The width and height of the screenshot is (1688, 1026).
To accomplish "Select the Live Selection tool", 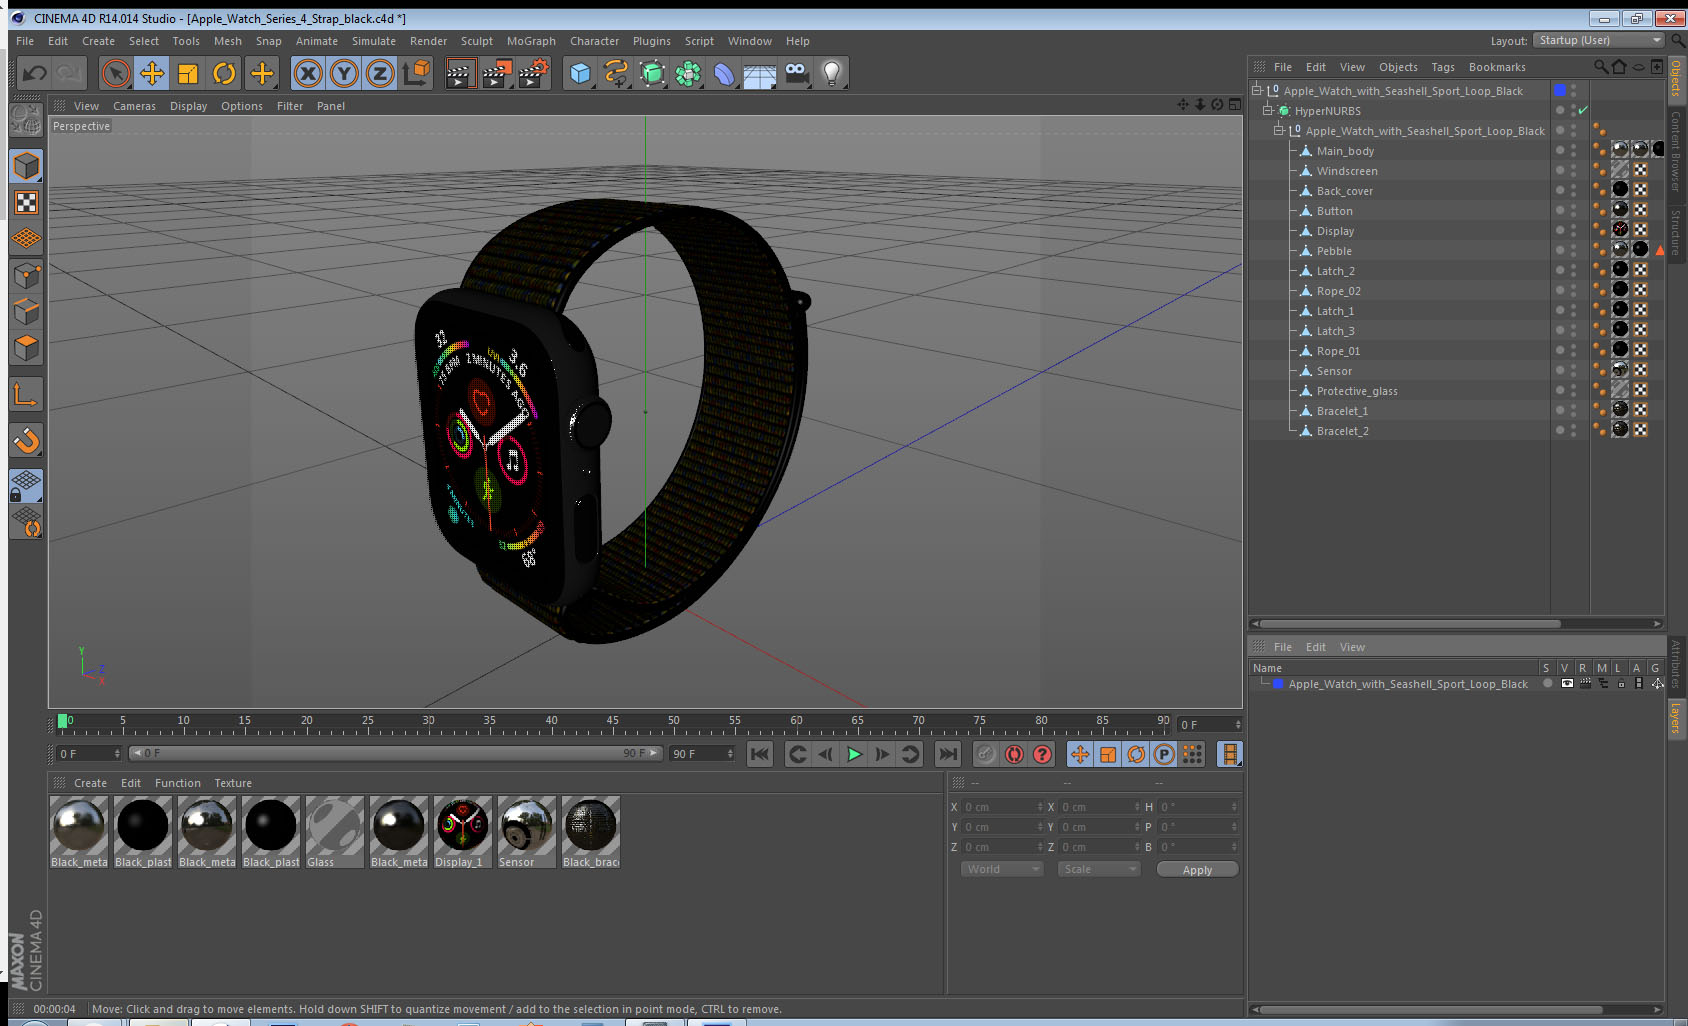I will (x=116, y=73).
